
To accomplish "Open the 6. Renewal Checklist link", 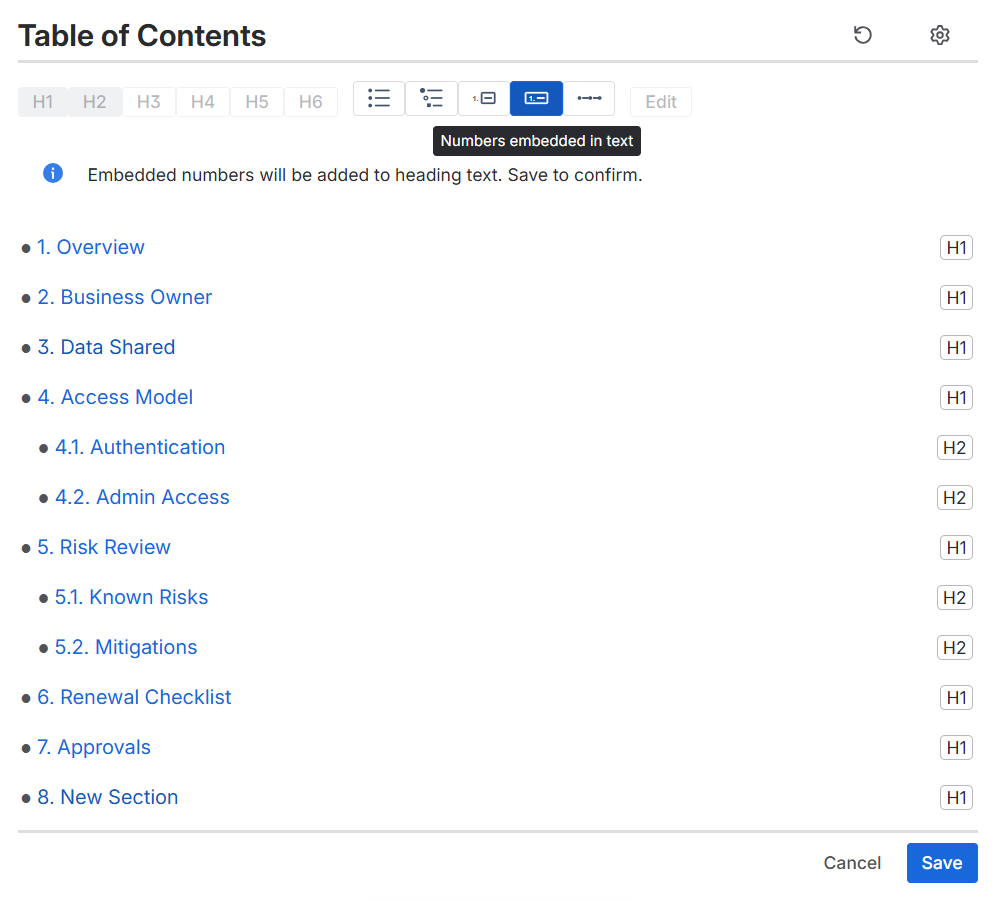I will (x=134, y=697).
